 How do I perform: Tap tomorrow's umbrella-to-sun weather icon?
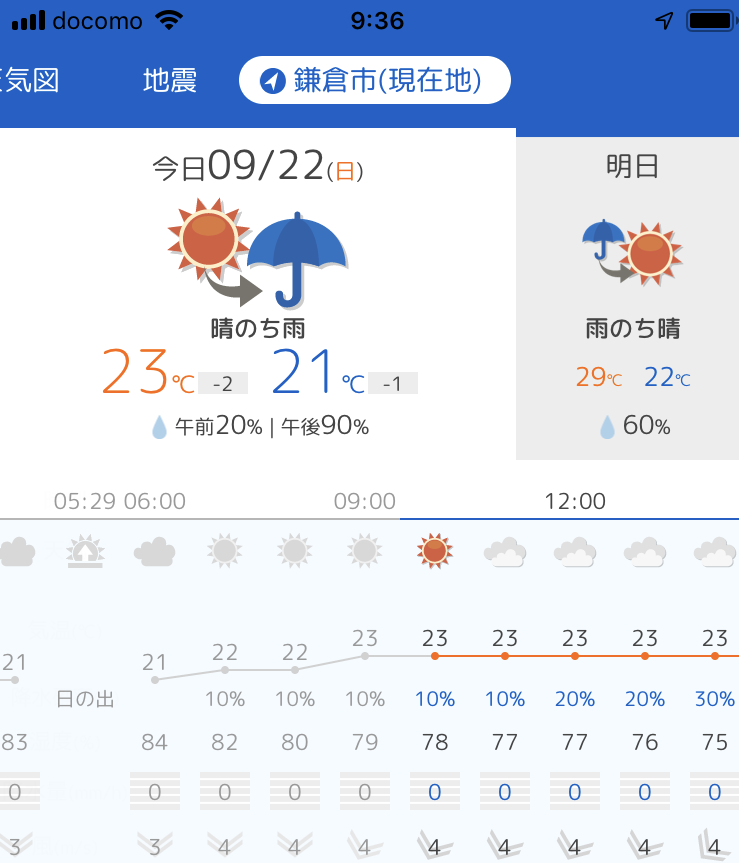tap(632, 252)
